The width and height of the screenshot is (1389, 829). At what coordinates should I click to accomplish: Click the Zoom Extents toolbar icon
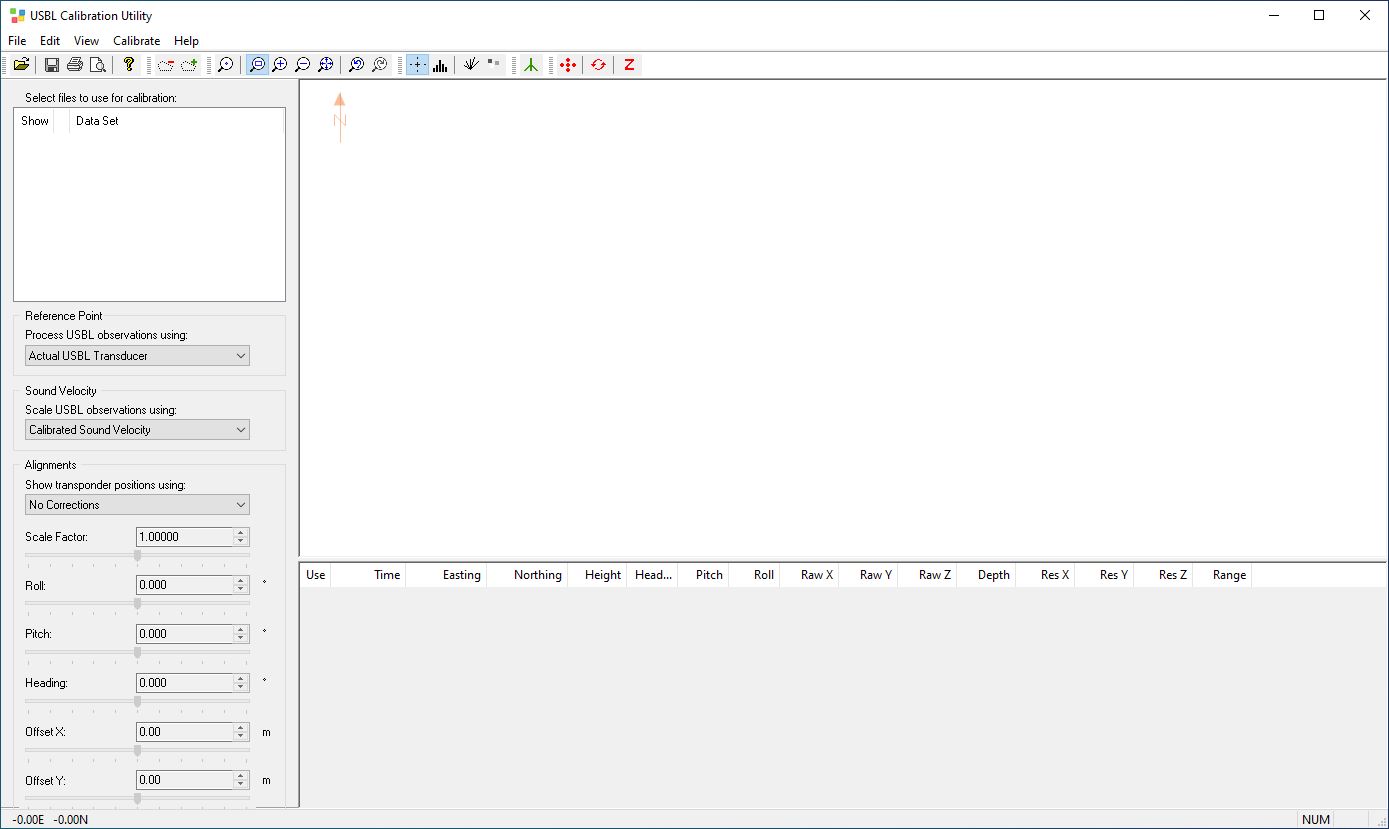(x=326, y=64)
